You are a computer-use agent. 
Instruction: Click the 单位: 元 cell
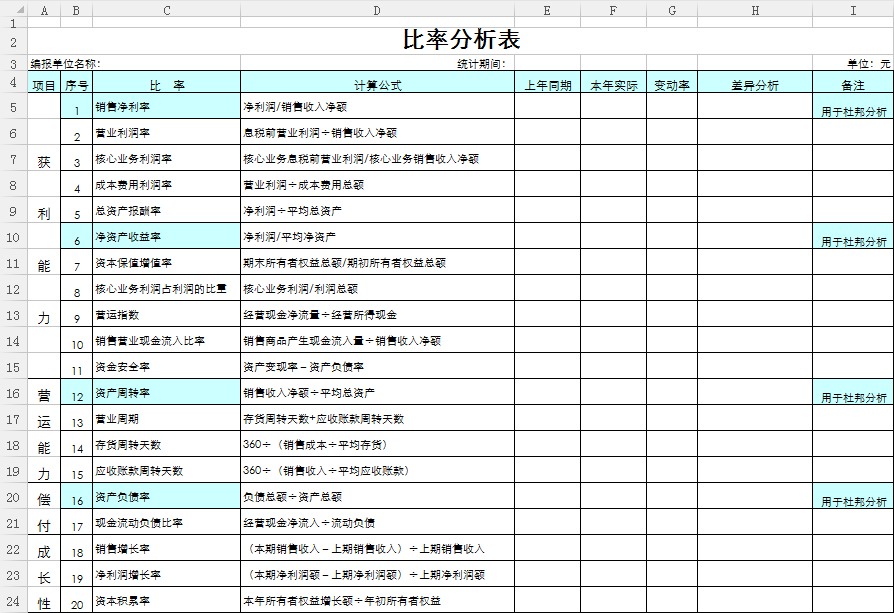pos(868,64)
